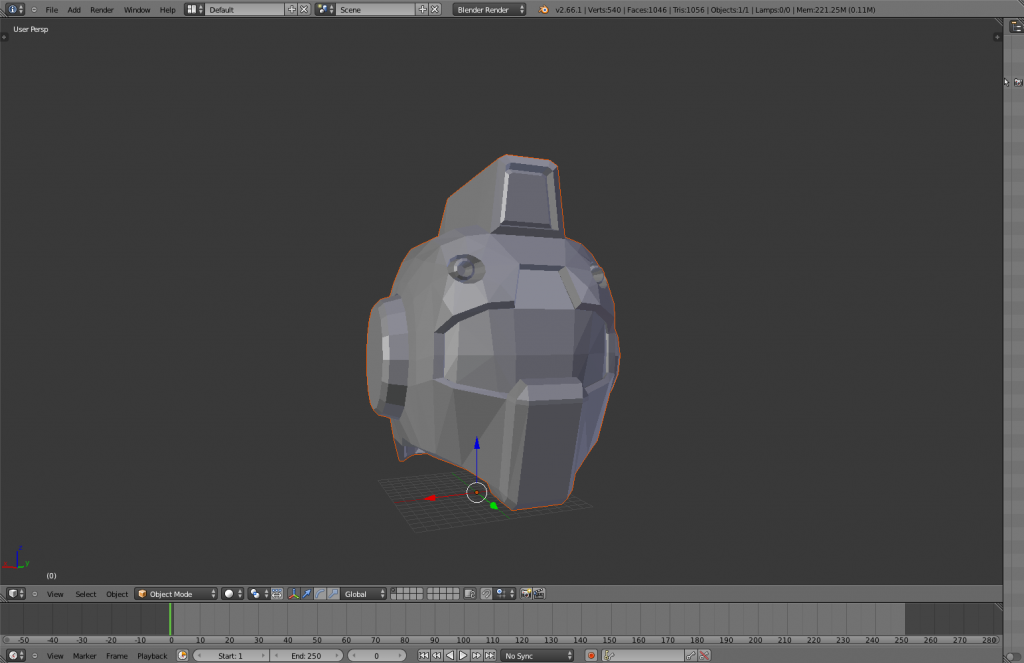Open the Global orientation dropdown
The image size is (1024, 663).
point(362,594)
